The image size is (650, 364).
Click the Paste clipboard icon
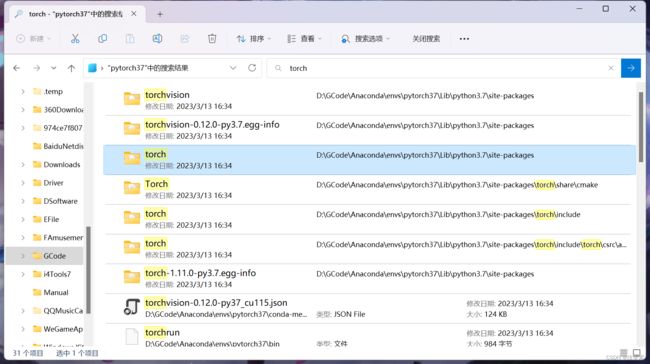[130, 39]
